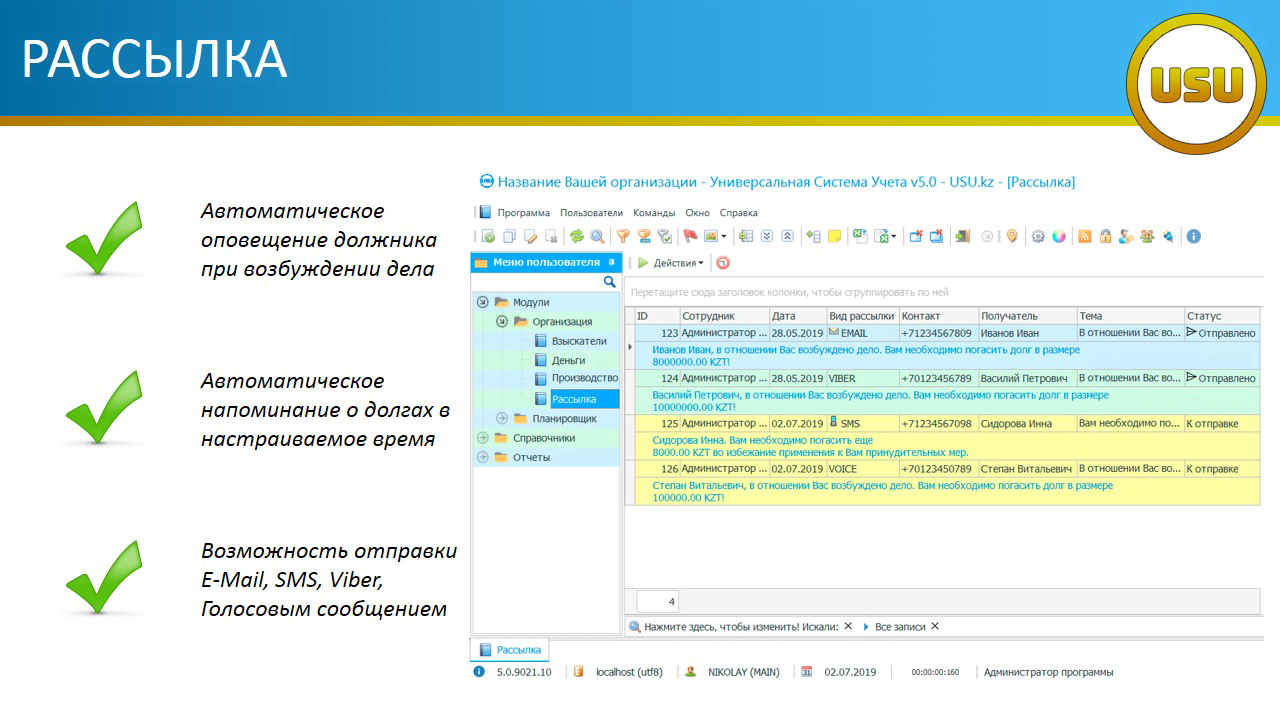The width and height of the screenshot is (1280, 720).
Task: Switch to the Рассылка bottom tab
Action: pyautogui.click(x=509, y=649)
